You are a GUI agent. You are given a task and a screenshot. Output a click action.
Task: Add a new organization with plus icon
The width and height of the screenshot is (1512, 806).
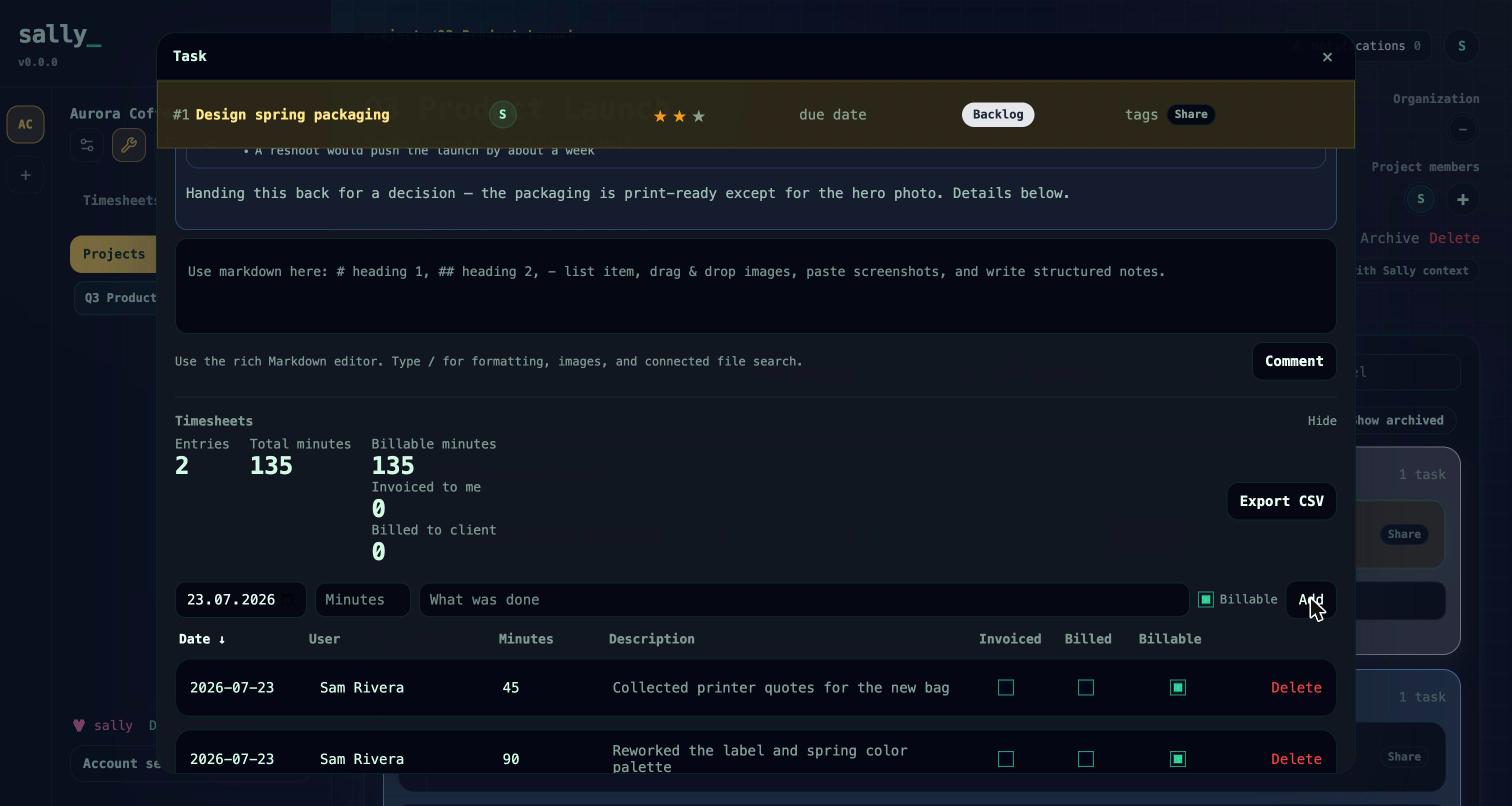tap(26, 176)
